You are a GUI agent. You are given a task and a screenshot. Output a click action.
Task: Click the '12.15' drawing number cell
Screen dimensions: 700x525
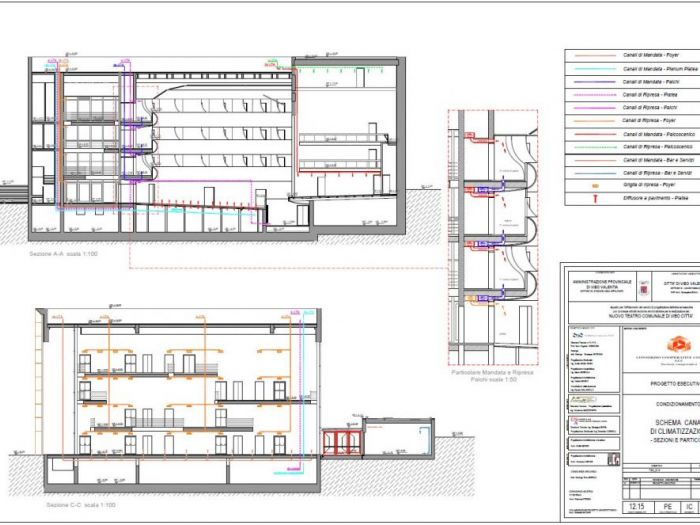pyautogui.click(x=637, y=507)
